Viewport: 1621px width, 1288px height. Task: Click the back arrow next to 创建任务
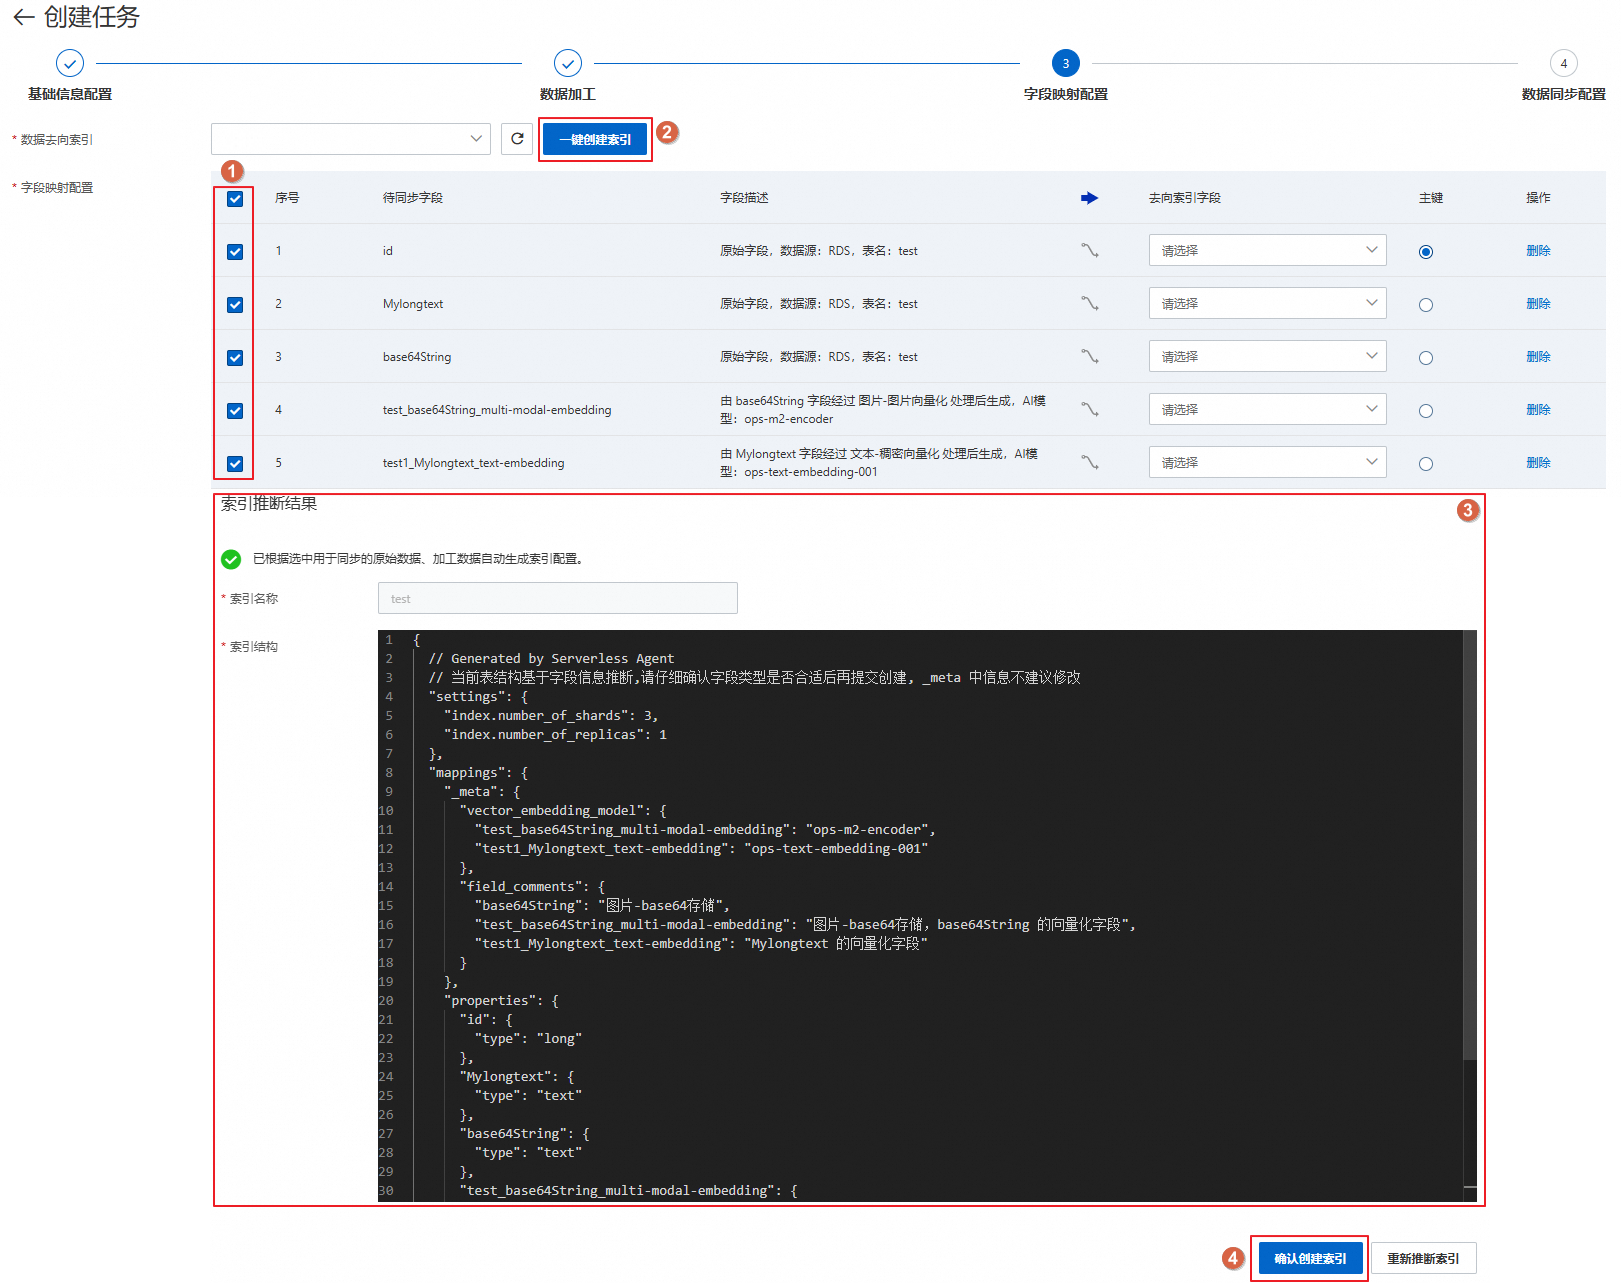(23, 17)
